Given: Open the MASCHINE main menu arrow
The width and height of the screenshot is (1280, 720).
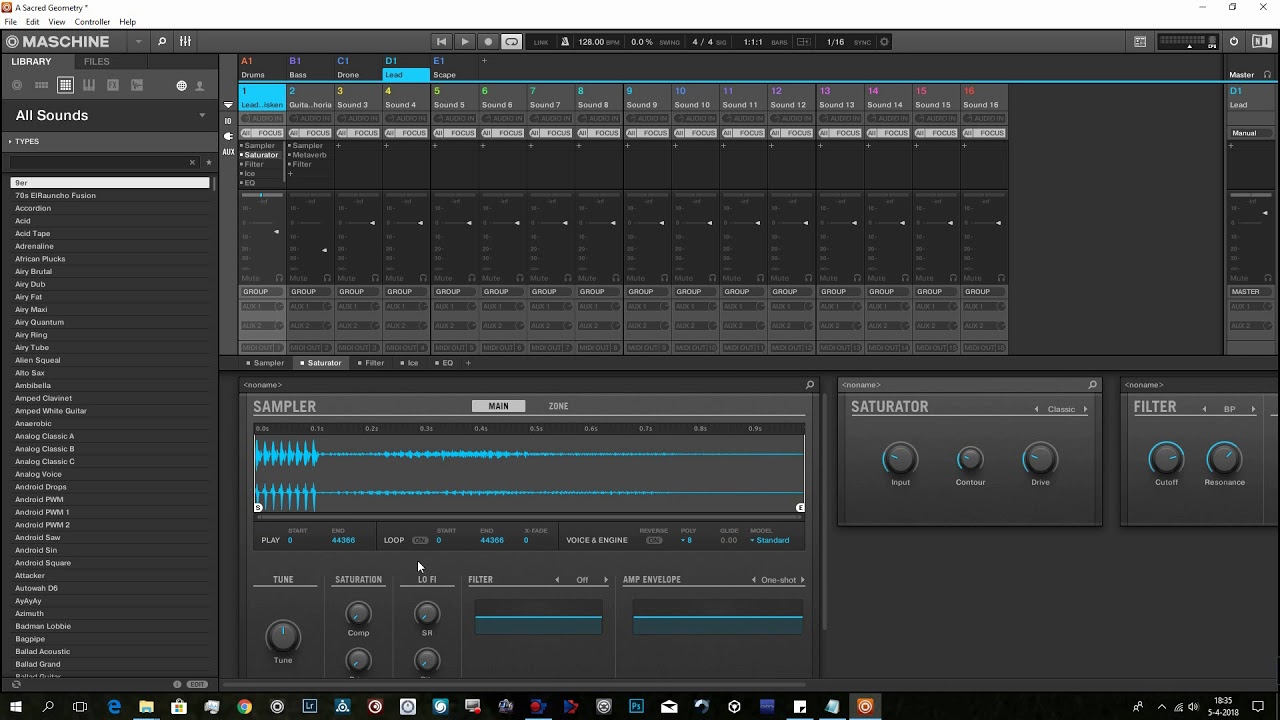Looking at the screenshot, I should click(138, 42).
